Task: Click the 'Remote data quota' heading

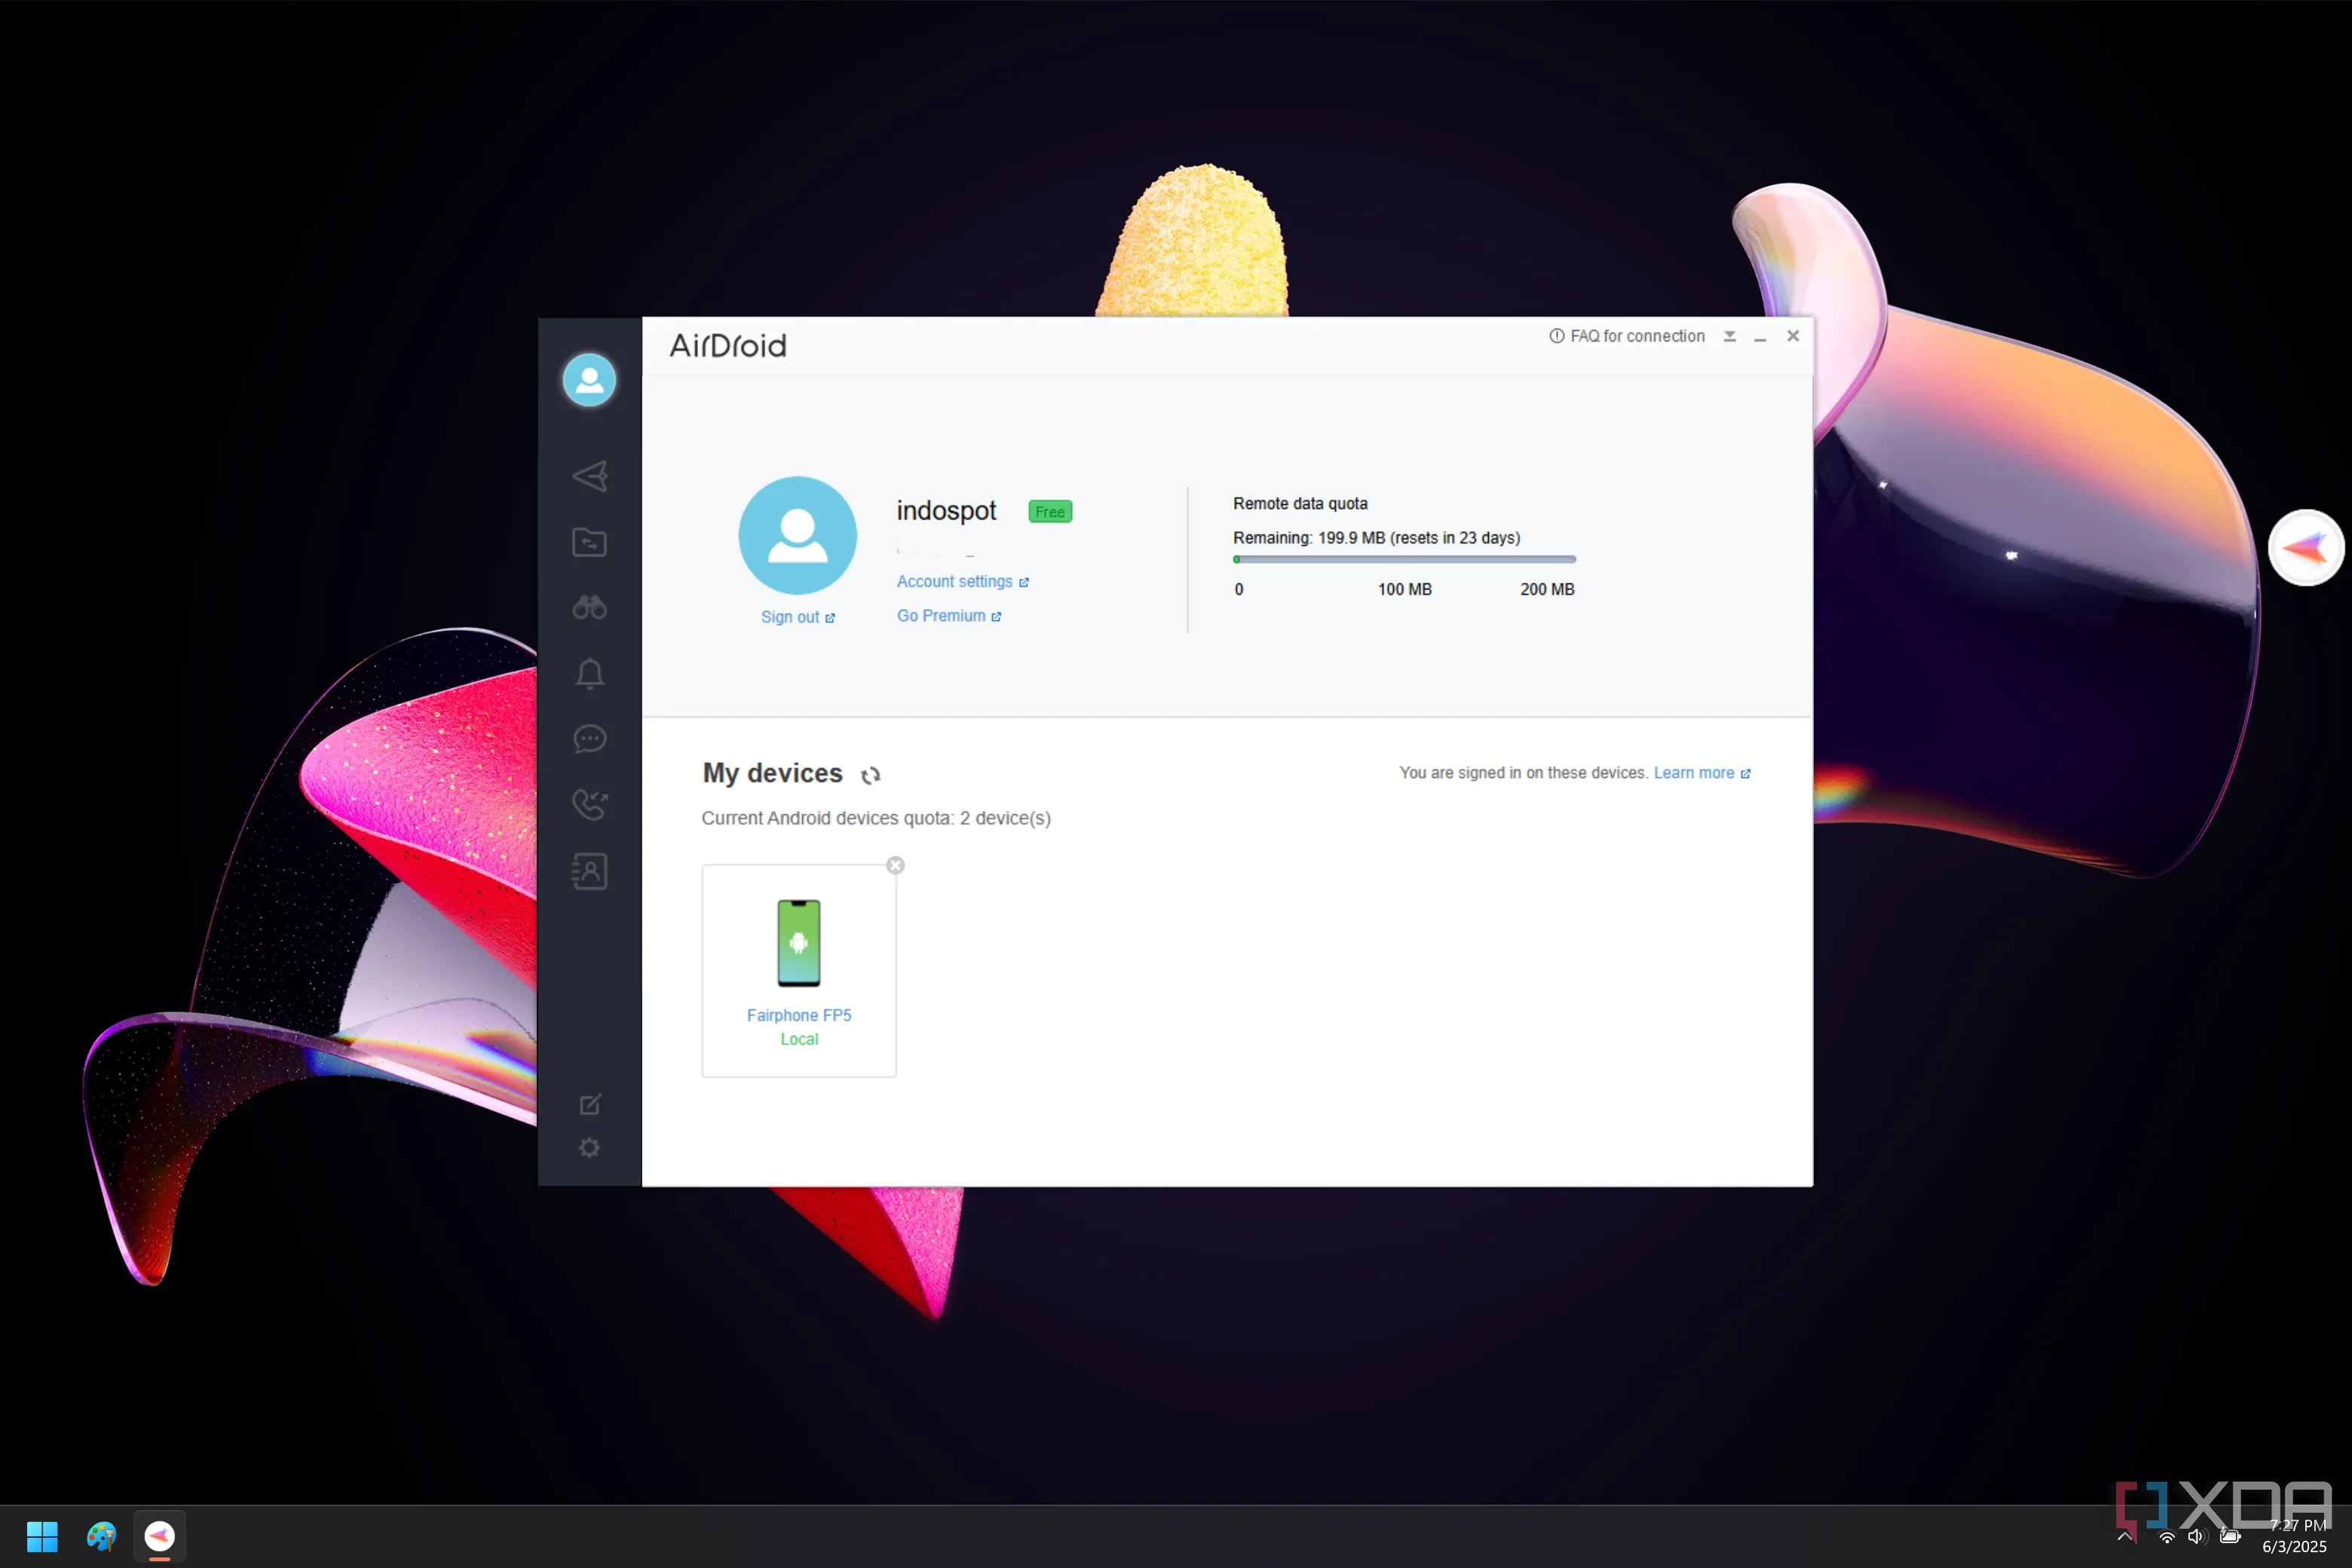Action: (x=1300, y=504)
